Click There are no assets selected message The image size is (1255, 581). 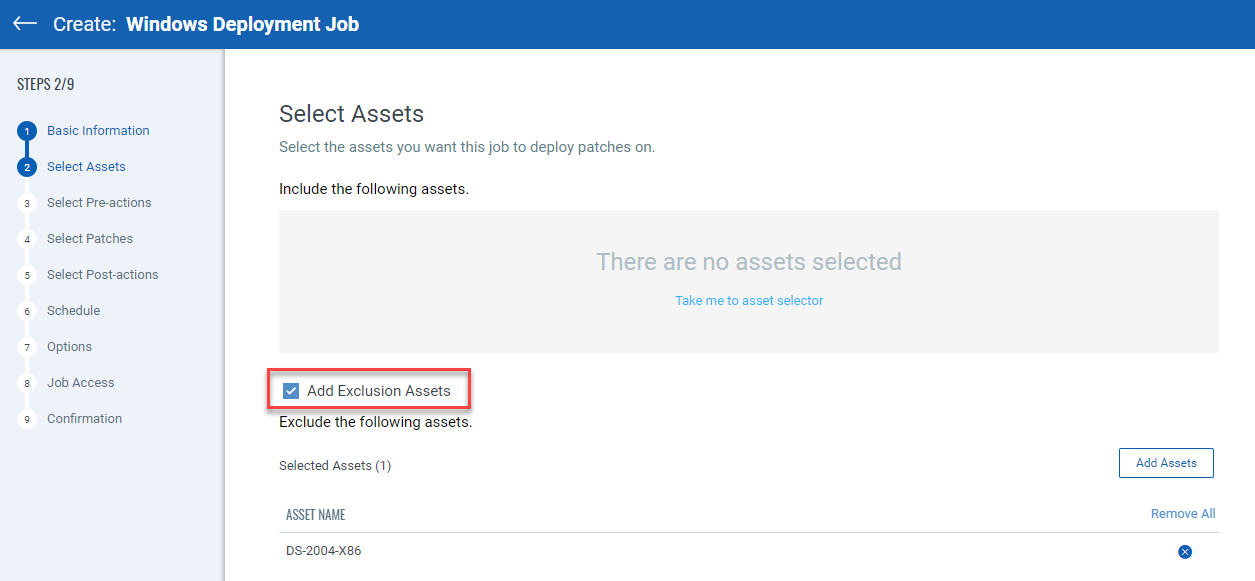(749, 262)
